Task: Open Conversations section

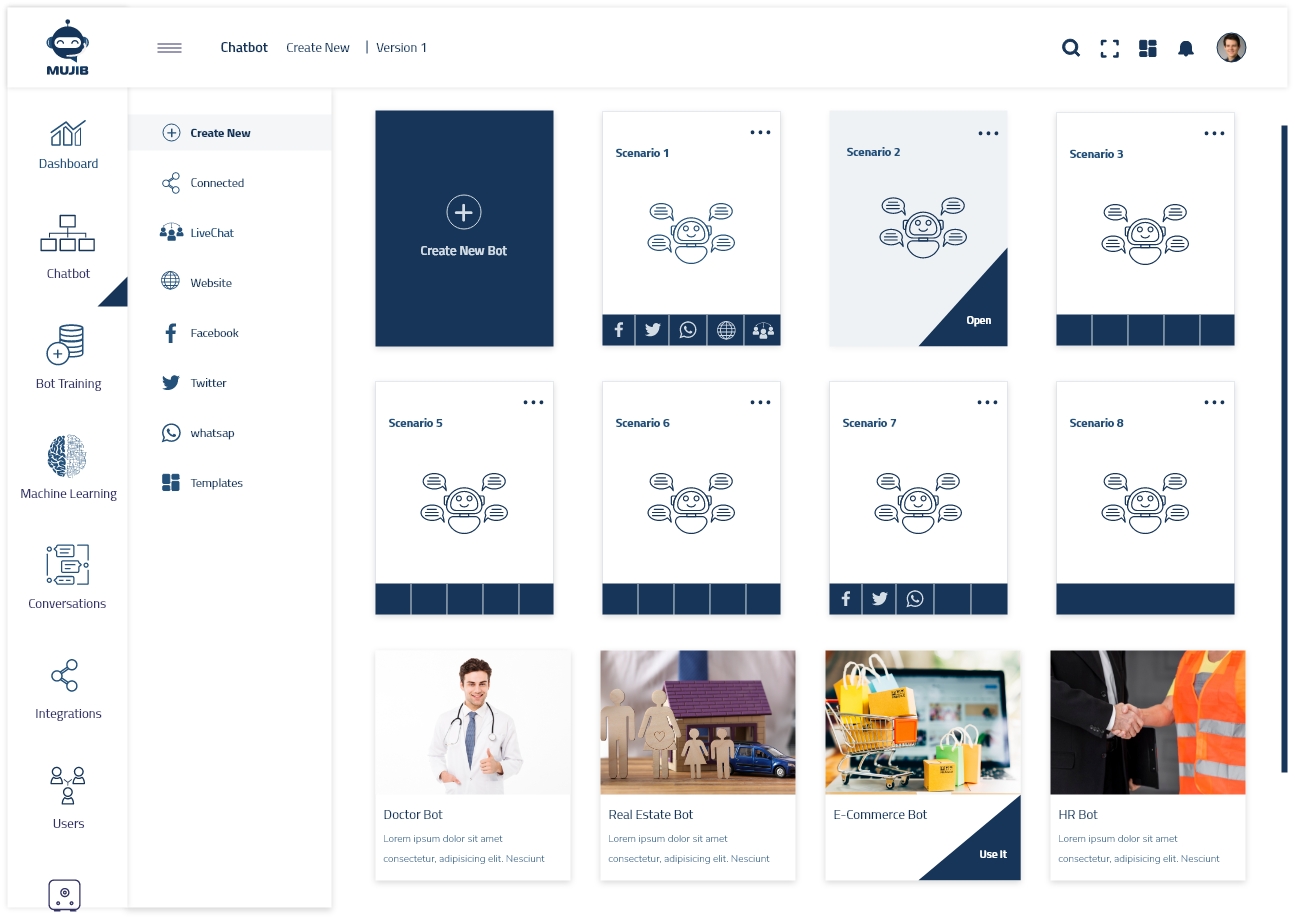Action: (68, 577)
